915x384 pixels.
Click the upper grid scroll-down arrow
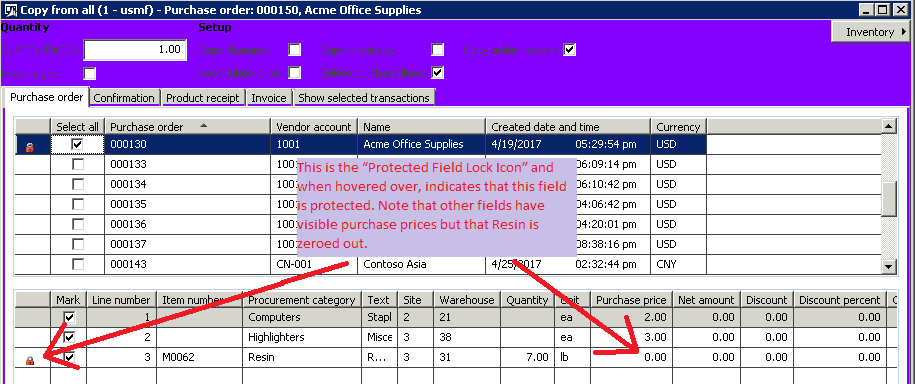coord(888,266)
